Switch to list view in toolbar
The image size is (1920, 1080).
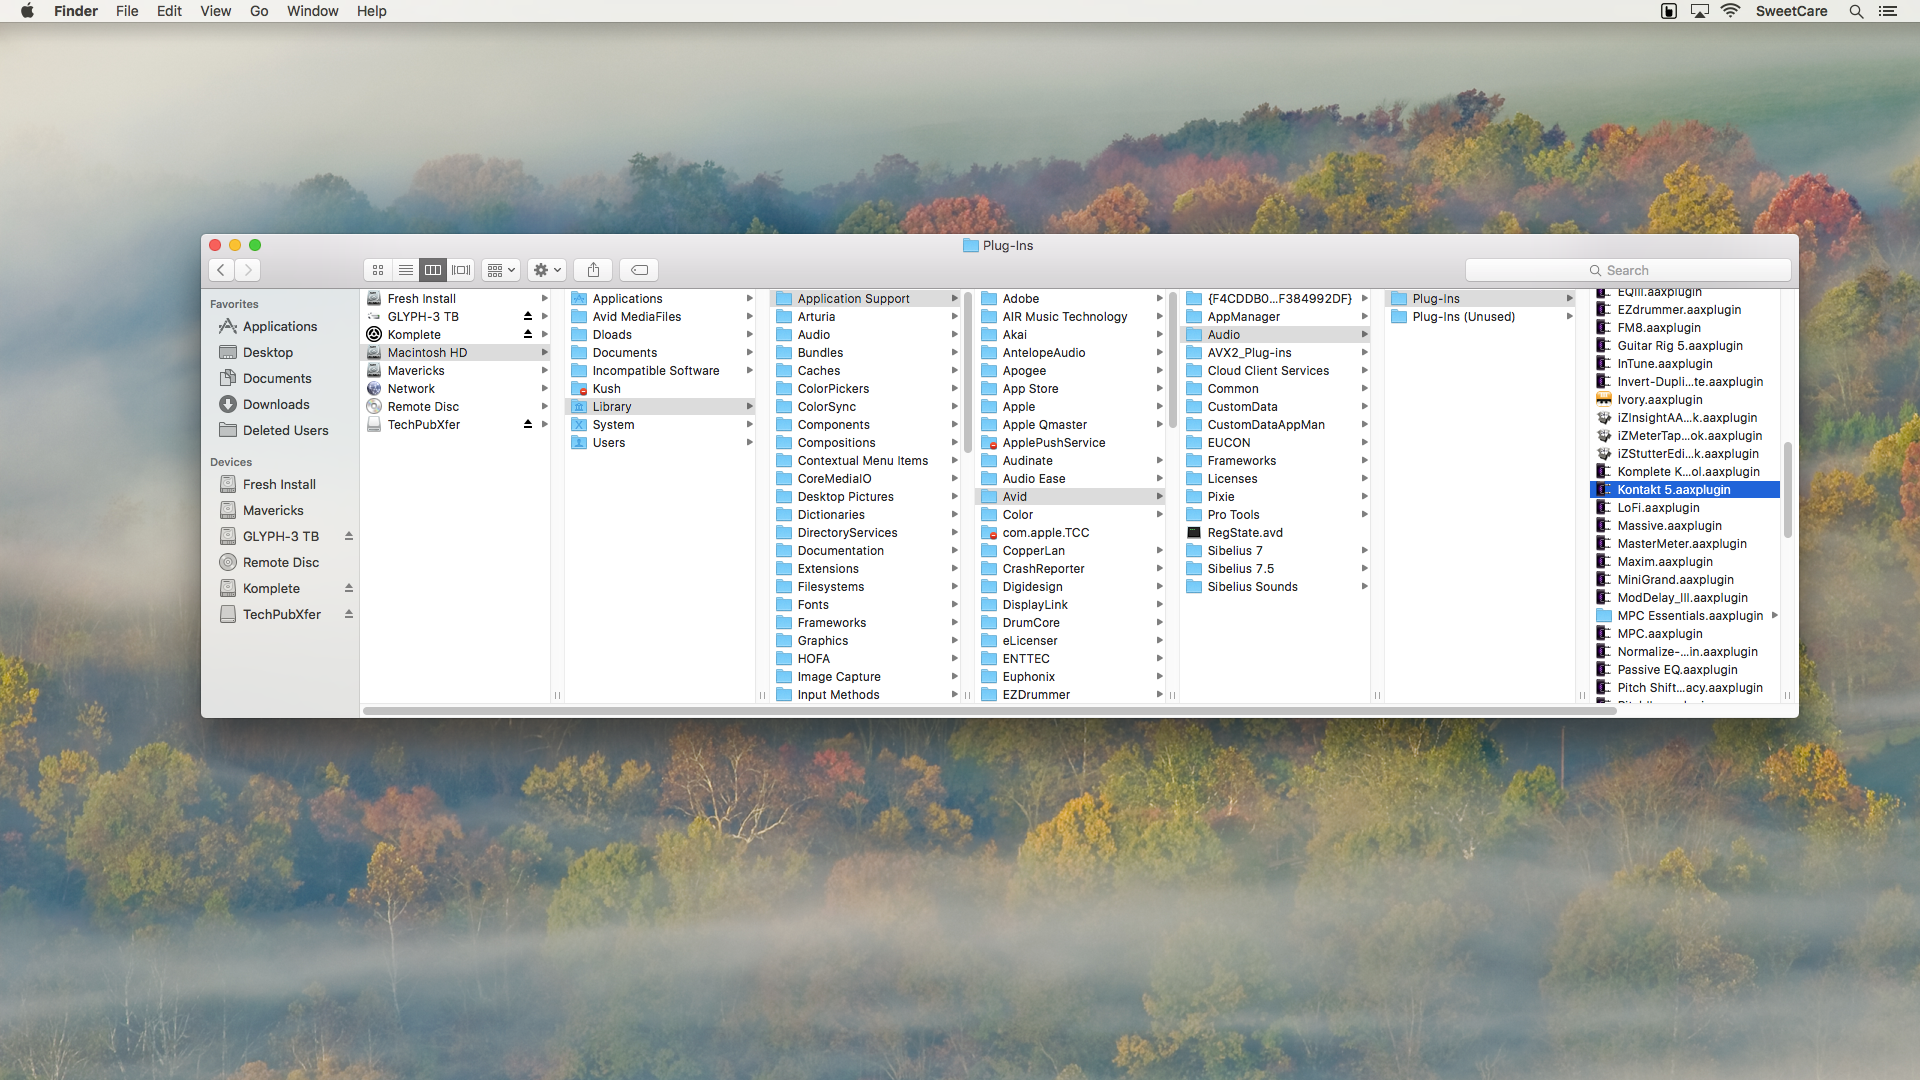406,270
